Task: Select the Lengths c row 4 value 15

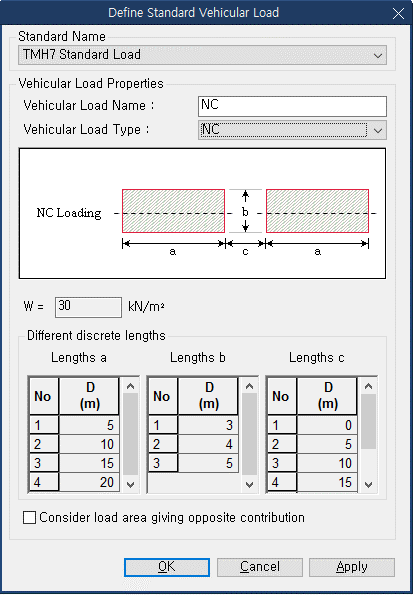Action: click(327, 482)
